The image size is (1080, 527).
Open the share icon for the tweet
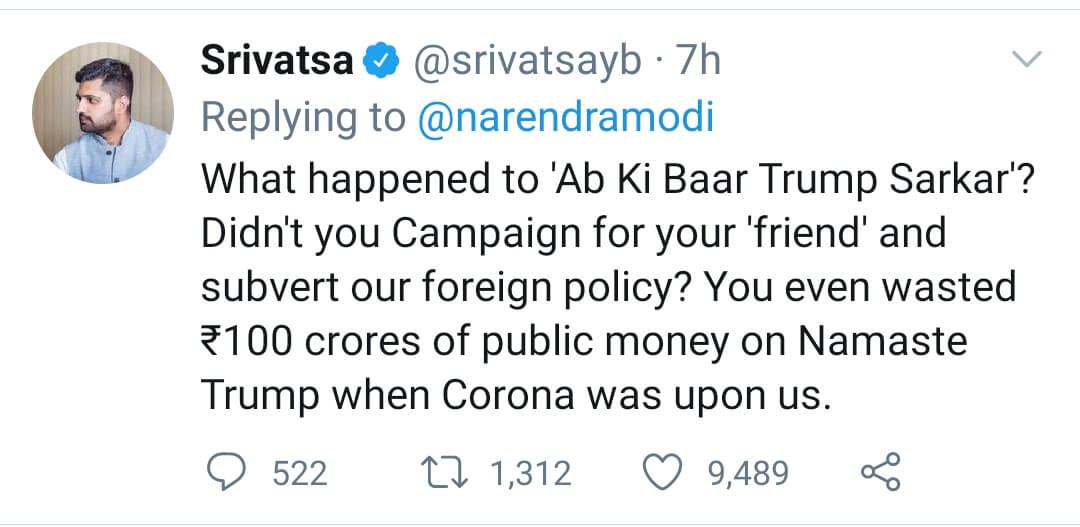click(880, 472)
